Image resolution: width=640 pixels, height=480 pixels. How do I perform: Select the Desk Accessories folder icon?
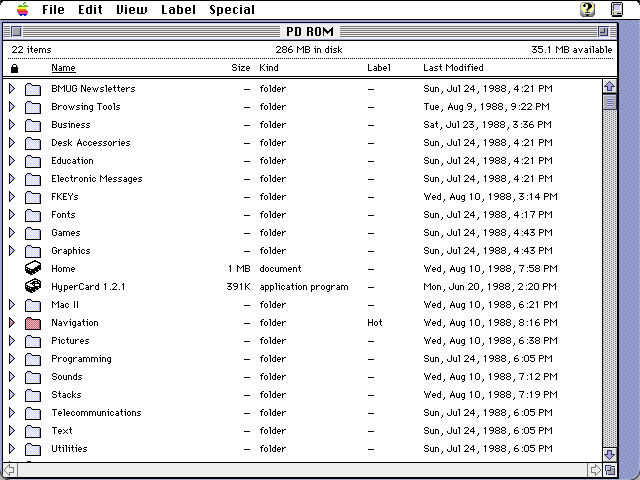pos(33,143)
